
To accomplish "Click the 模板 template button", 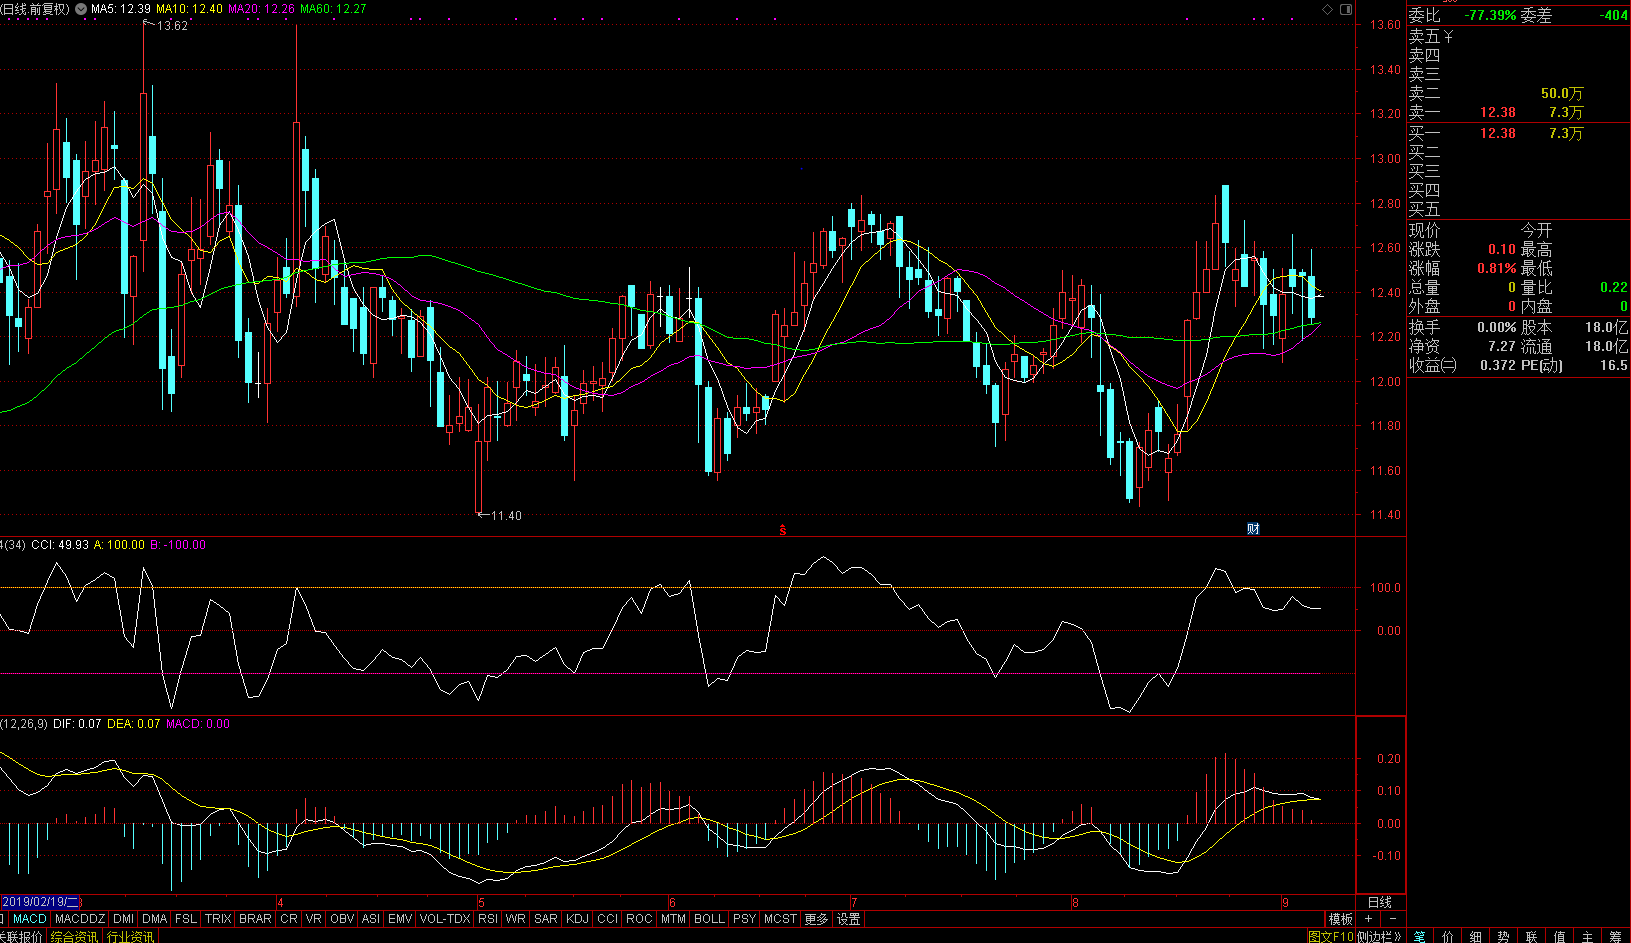I will [1340, 919].
